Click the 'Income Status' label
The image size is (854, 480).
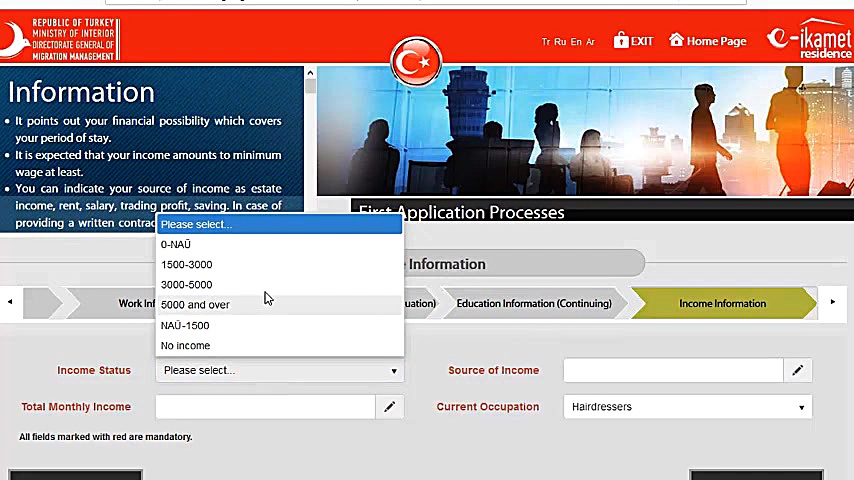coord(94,370)
